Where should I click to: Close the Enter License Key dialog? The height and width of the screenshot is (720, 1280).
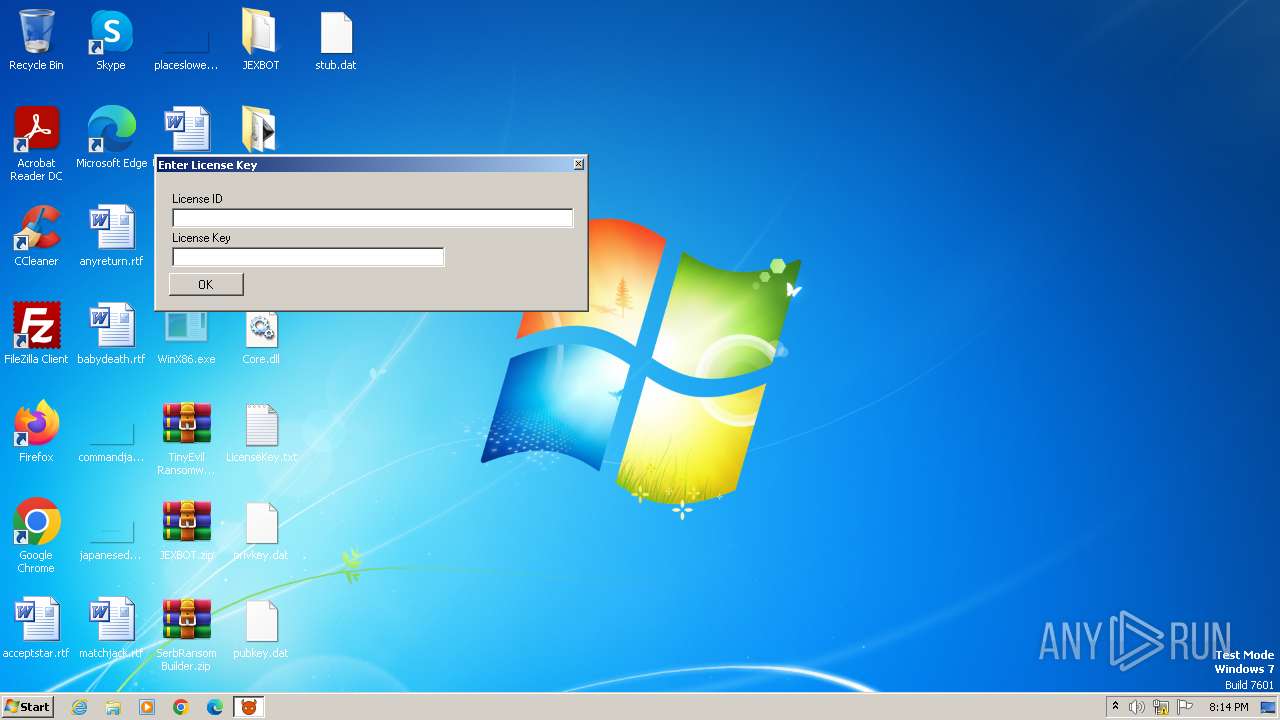click(578, 164)
